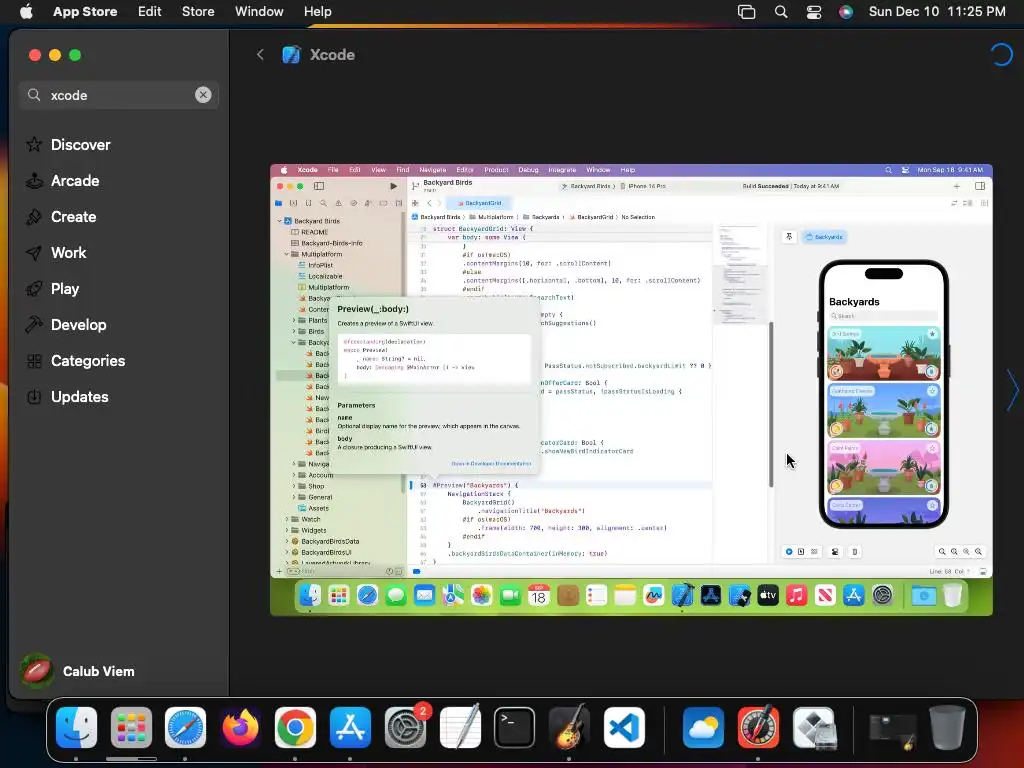Click the Stage Manager menu bar icon
1024x768 pixels.
coord(746,11)
